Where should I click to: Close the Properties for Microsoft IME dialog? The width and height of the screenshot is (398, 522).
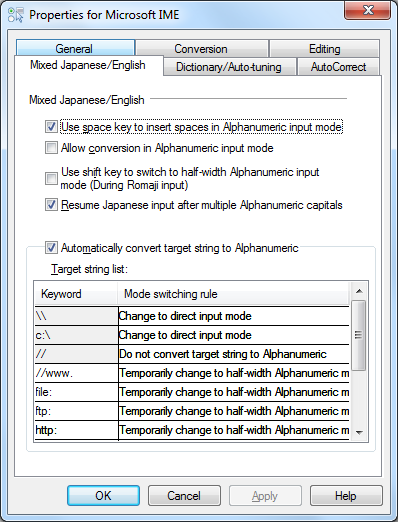[x=367, y=10]
